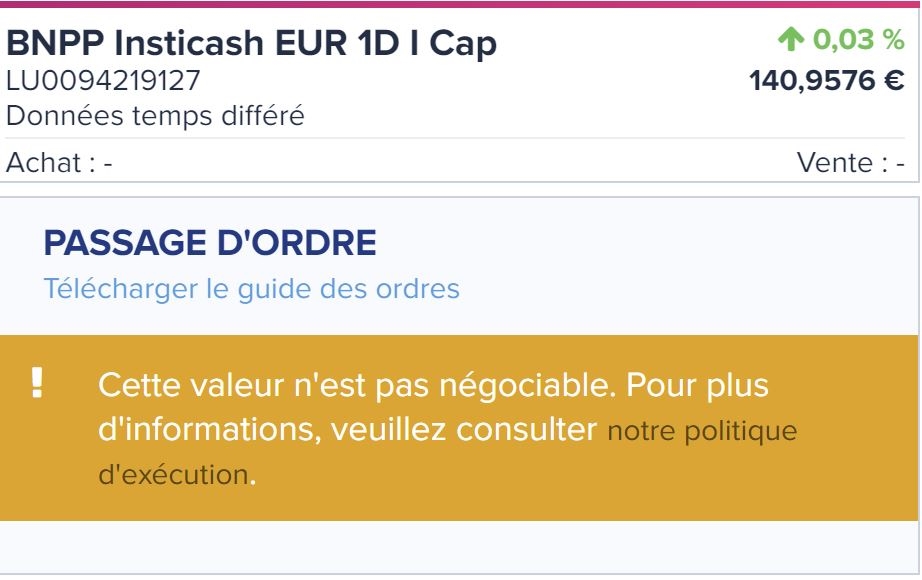922x580 pixels.
Task: Click the 'Achat : -' bid field
Action: (59, 163)
